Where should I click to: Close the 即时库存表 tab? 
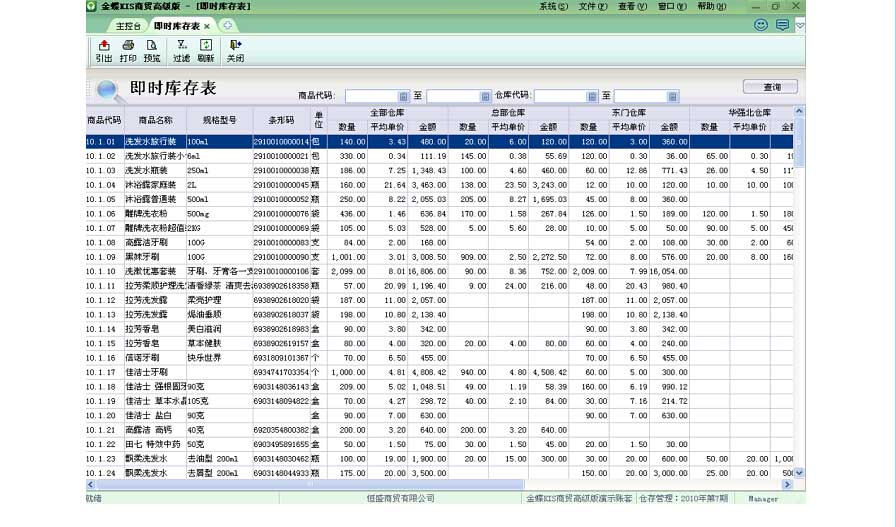[x=207, y=26]
